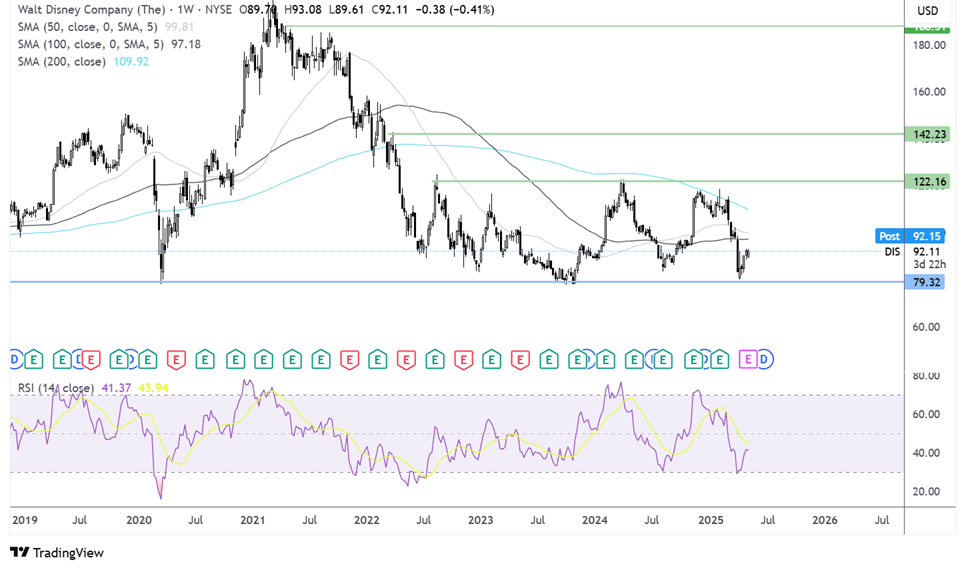This screenshot has width=973, height=570.
Task: Open the TradingView logo link
Action: (x=57, y=553)
